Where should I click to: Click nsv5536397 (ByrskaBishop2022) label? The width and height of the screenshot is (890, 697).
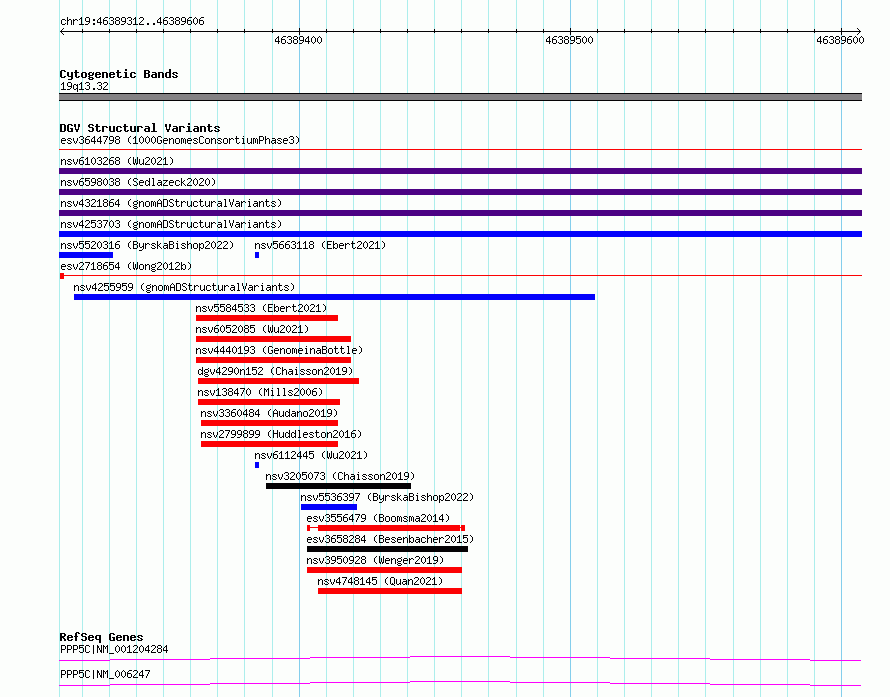tap(387, 497)
